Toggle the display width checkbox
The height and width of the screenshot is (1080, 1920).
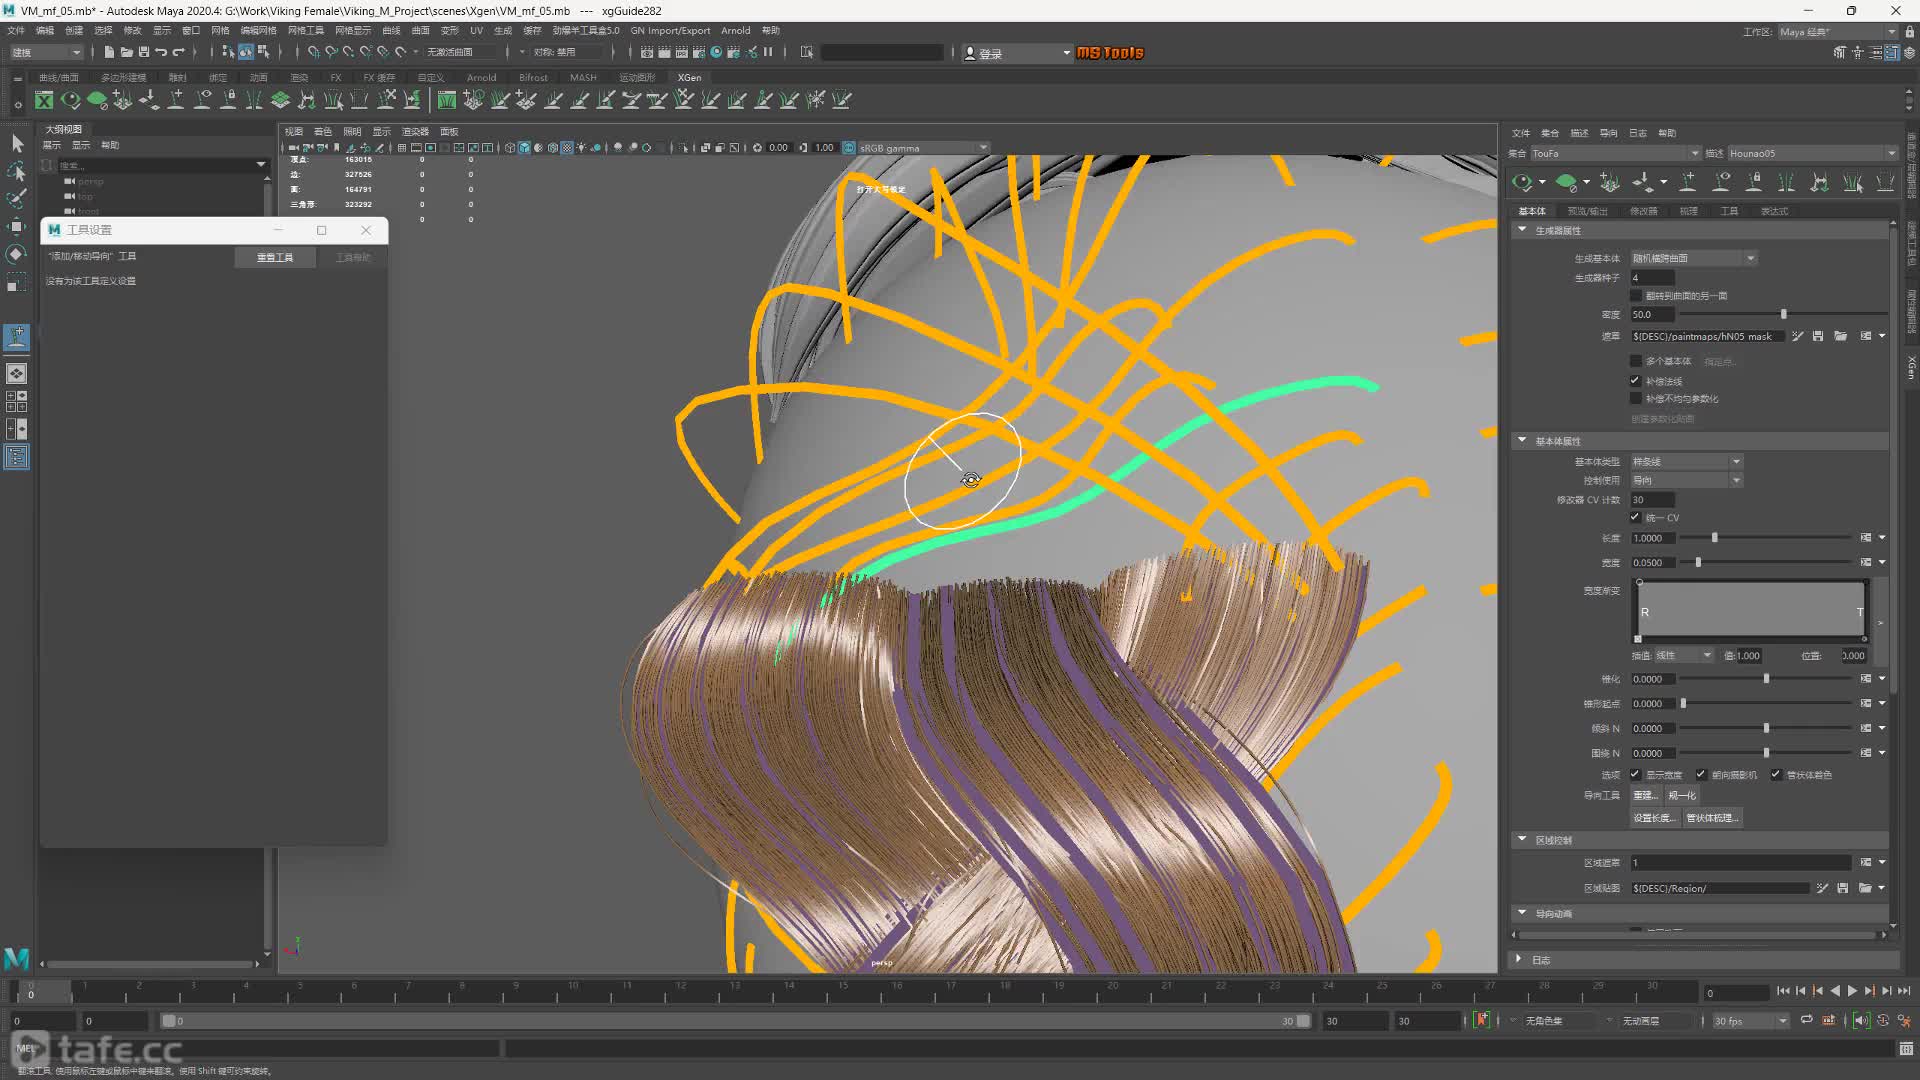(1636, 775)
